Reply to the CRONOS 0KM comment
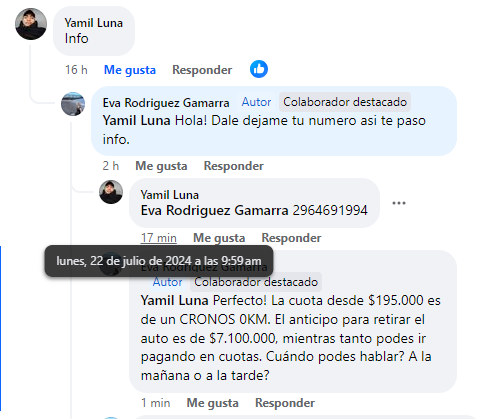Image resolution: width=485 pixels, height=419 pixels. pos(285,403)
